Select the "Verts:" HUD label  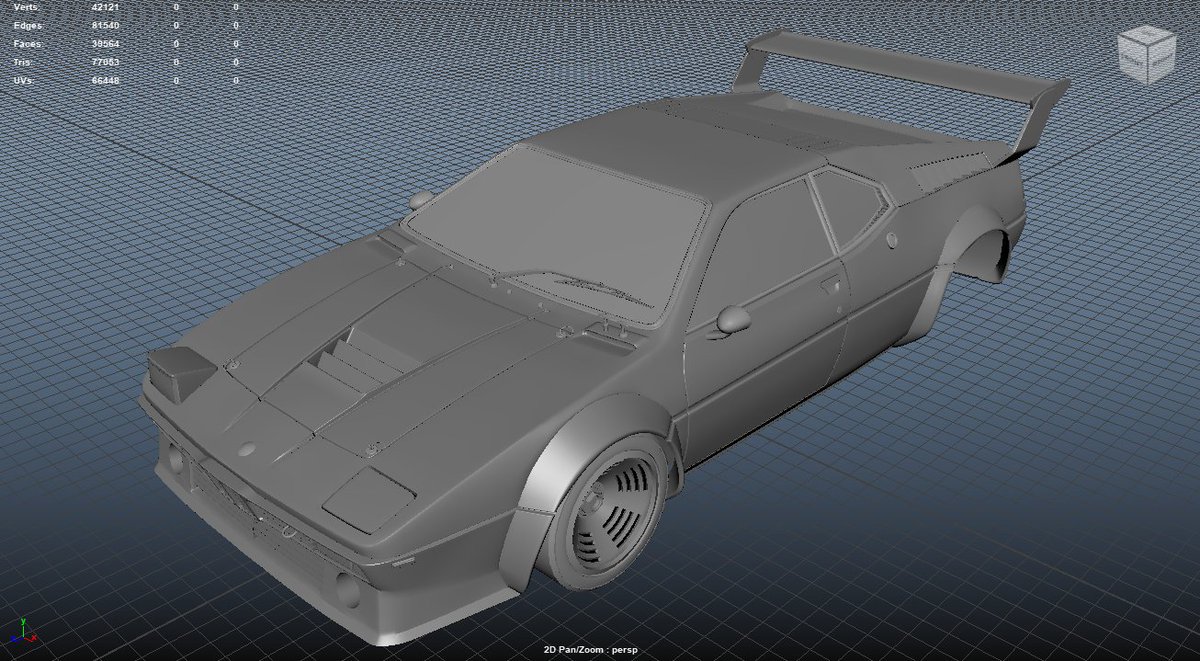(26, 7)
